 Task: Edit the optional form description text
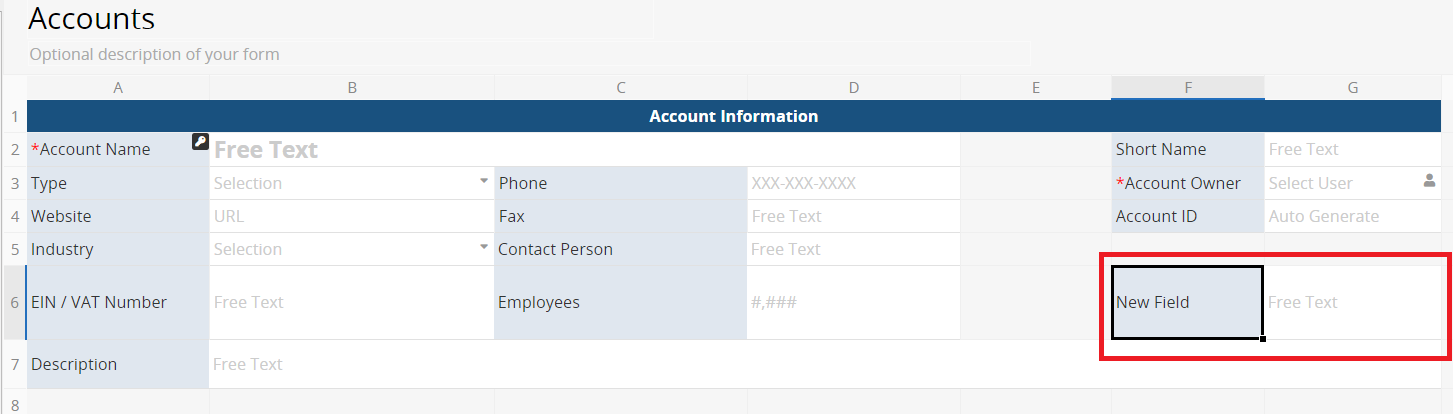[154, 54]
